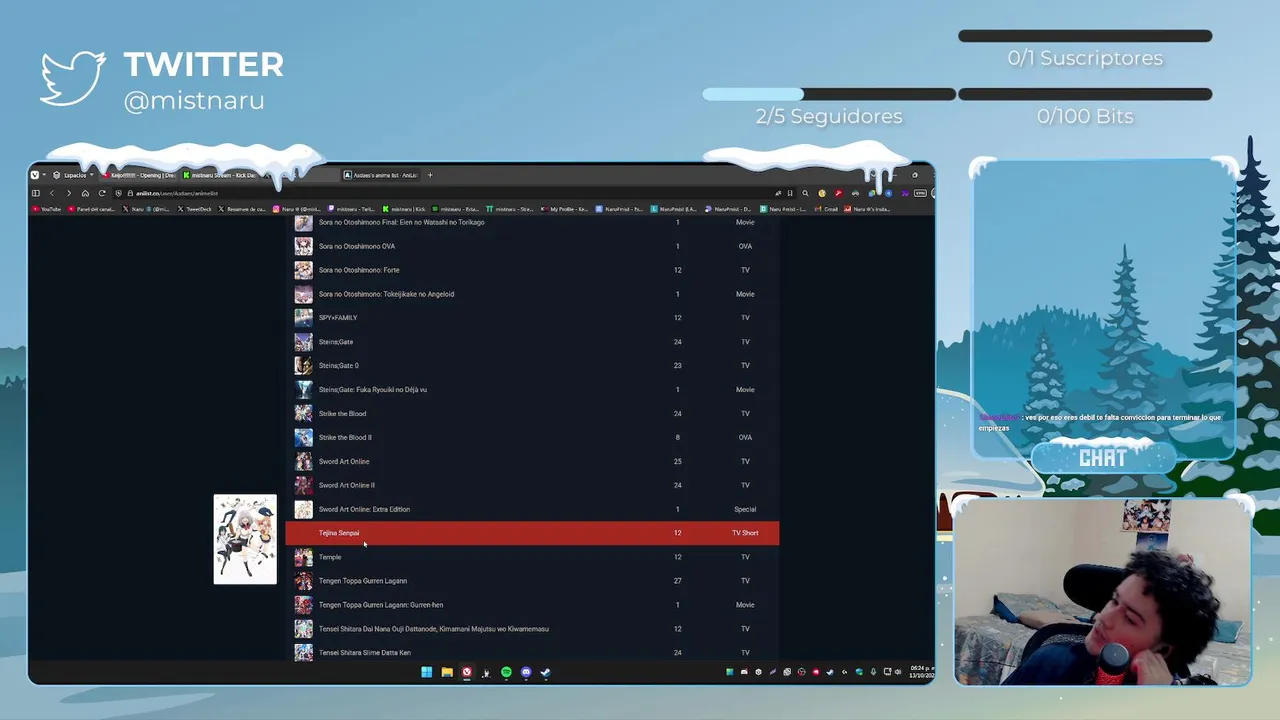Open the Strike the Blood cover thumbnail
This screenshot has height=720, width=1280.
[x=303, y=414]
